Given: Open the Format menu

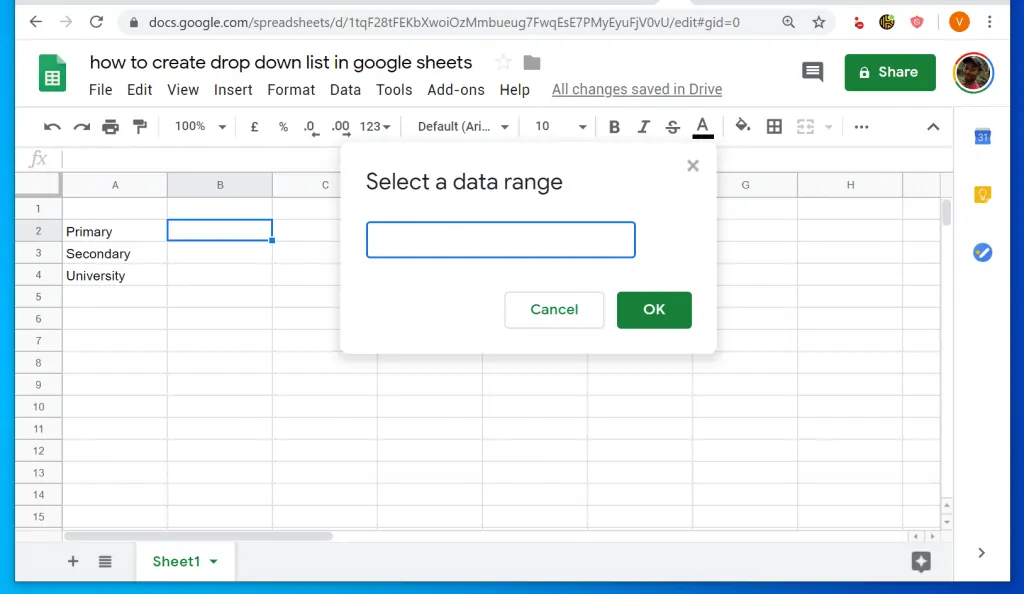Looking at the screenshot, I should pyautogui.click(x=291, y=89).
